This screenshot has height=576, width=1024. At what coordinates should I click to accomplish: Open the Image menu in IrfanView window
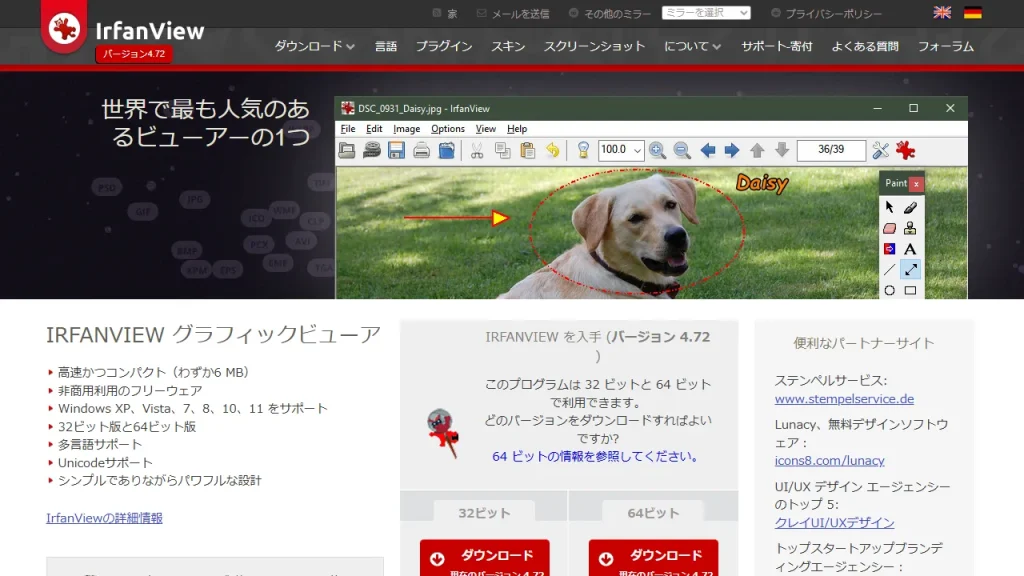point(406,129)
